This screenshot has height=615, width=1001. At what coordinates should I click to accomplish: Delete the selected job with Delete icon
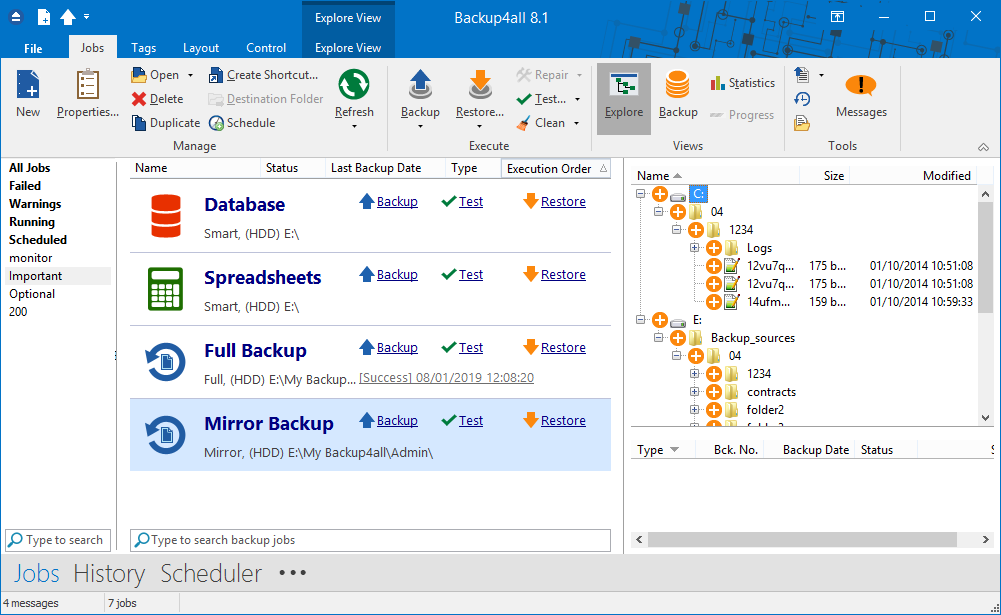[x=139, y=99]
